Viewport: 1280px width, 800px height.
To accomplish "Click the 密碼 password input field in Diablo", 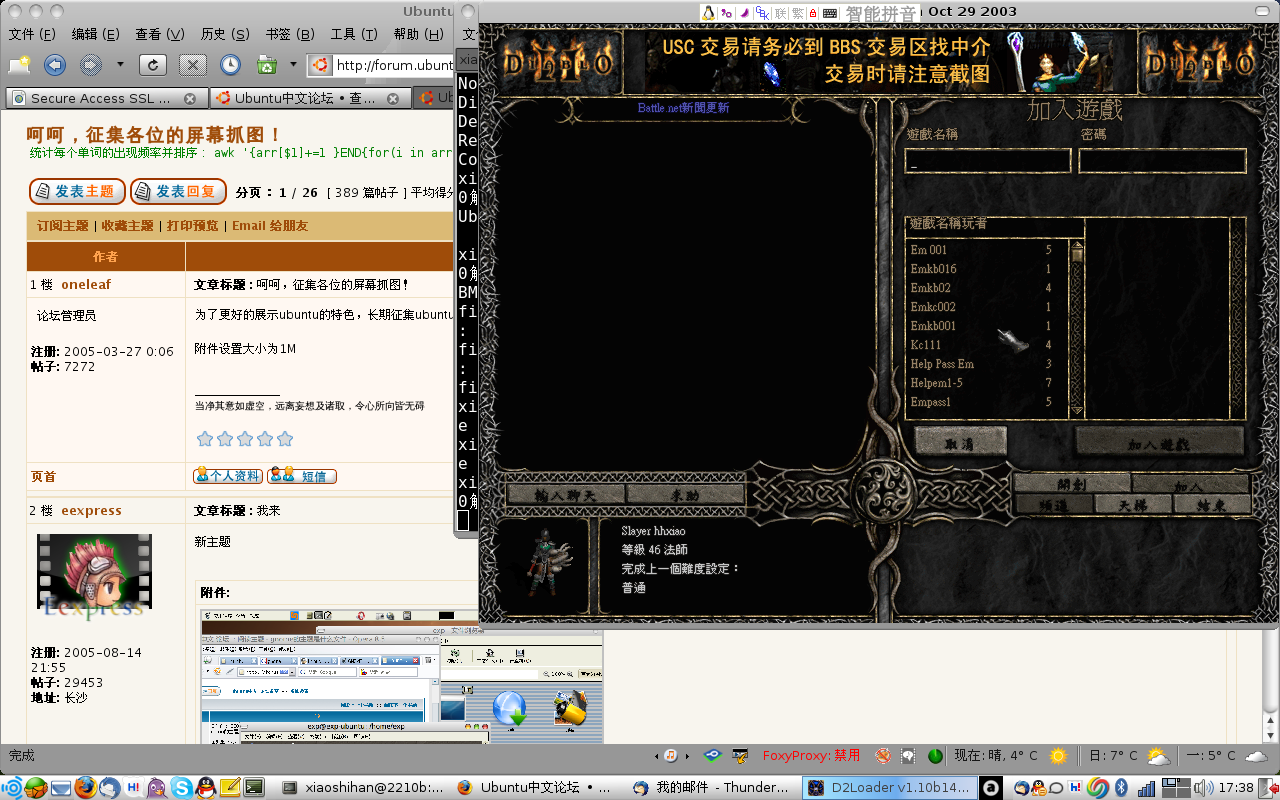I will pyautogui.click(x=1162, y=161).
